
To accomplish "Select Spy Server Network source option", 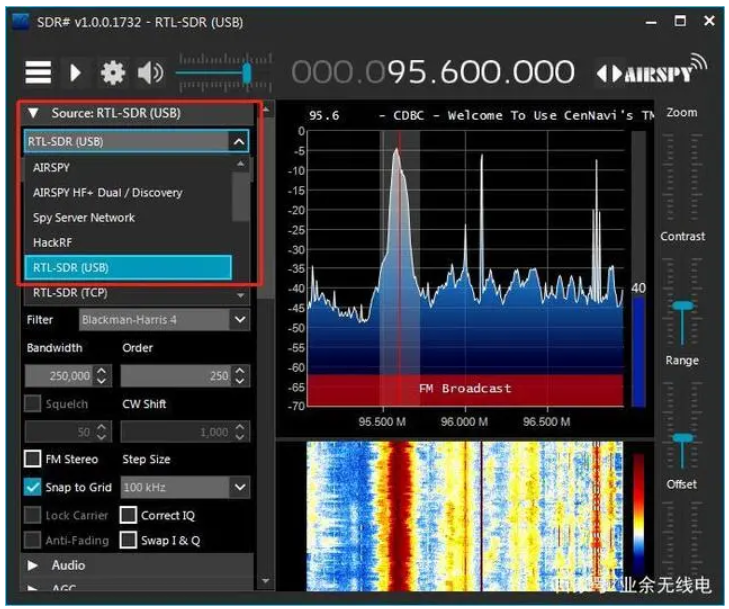I will (x=84, y=217).
